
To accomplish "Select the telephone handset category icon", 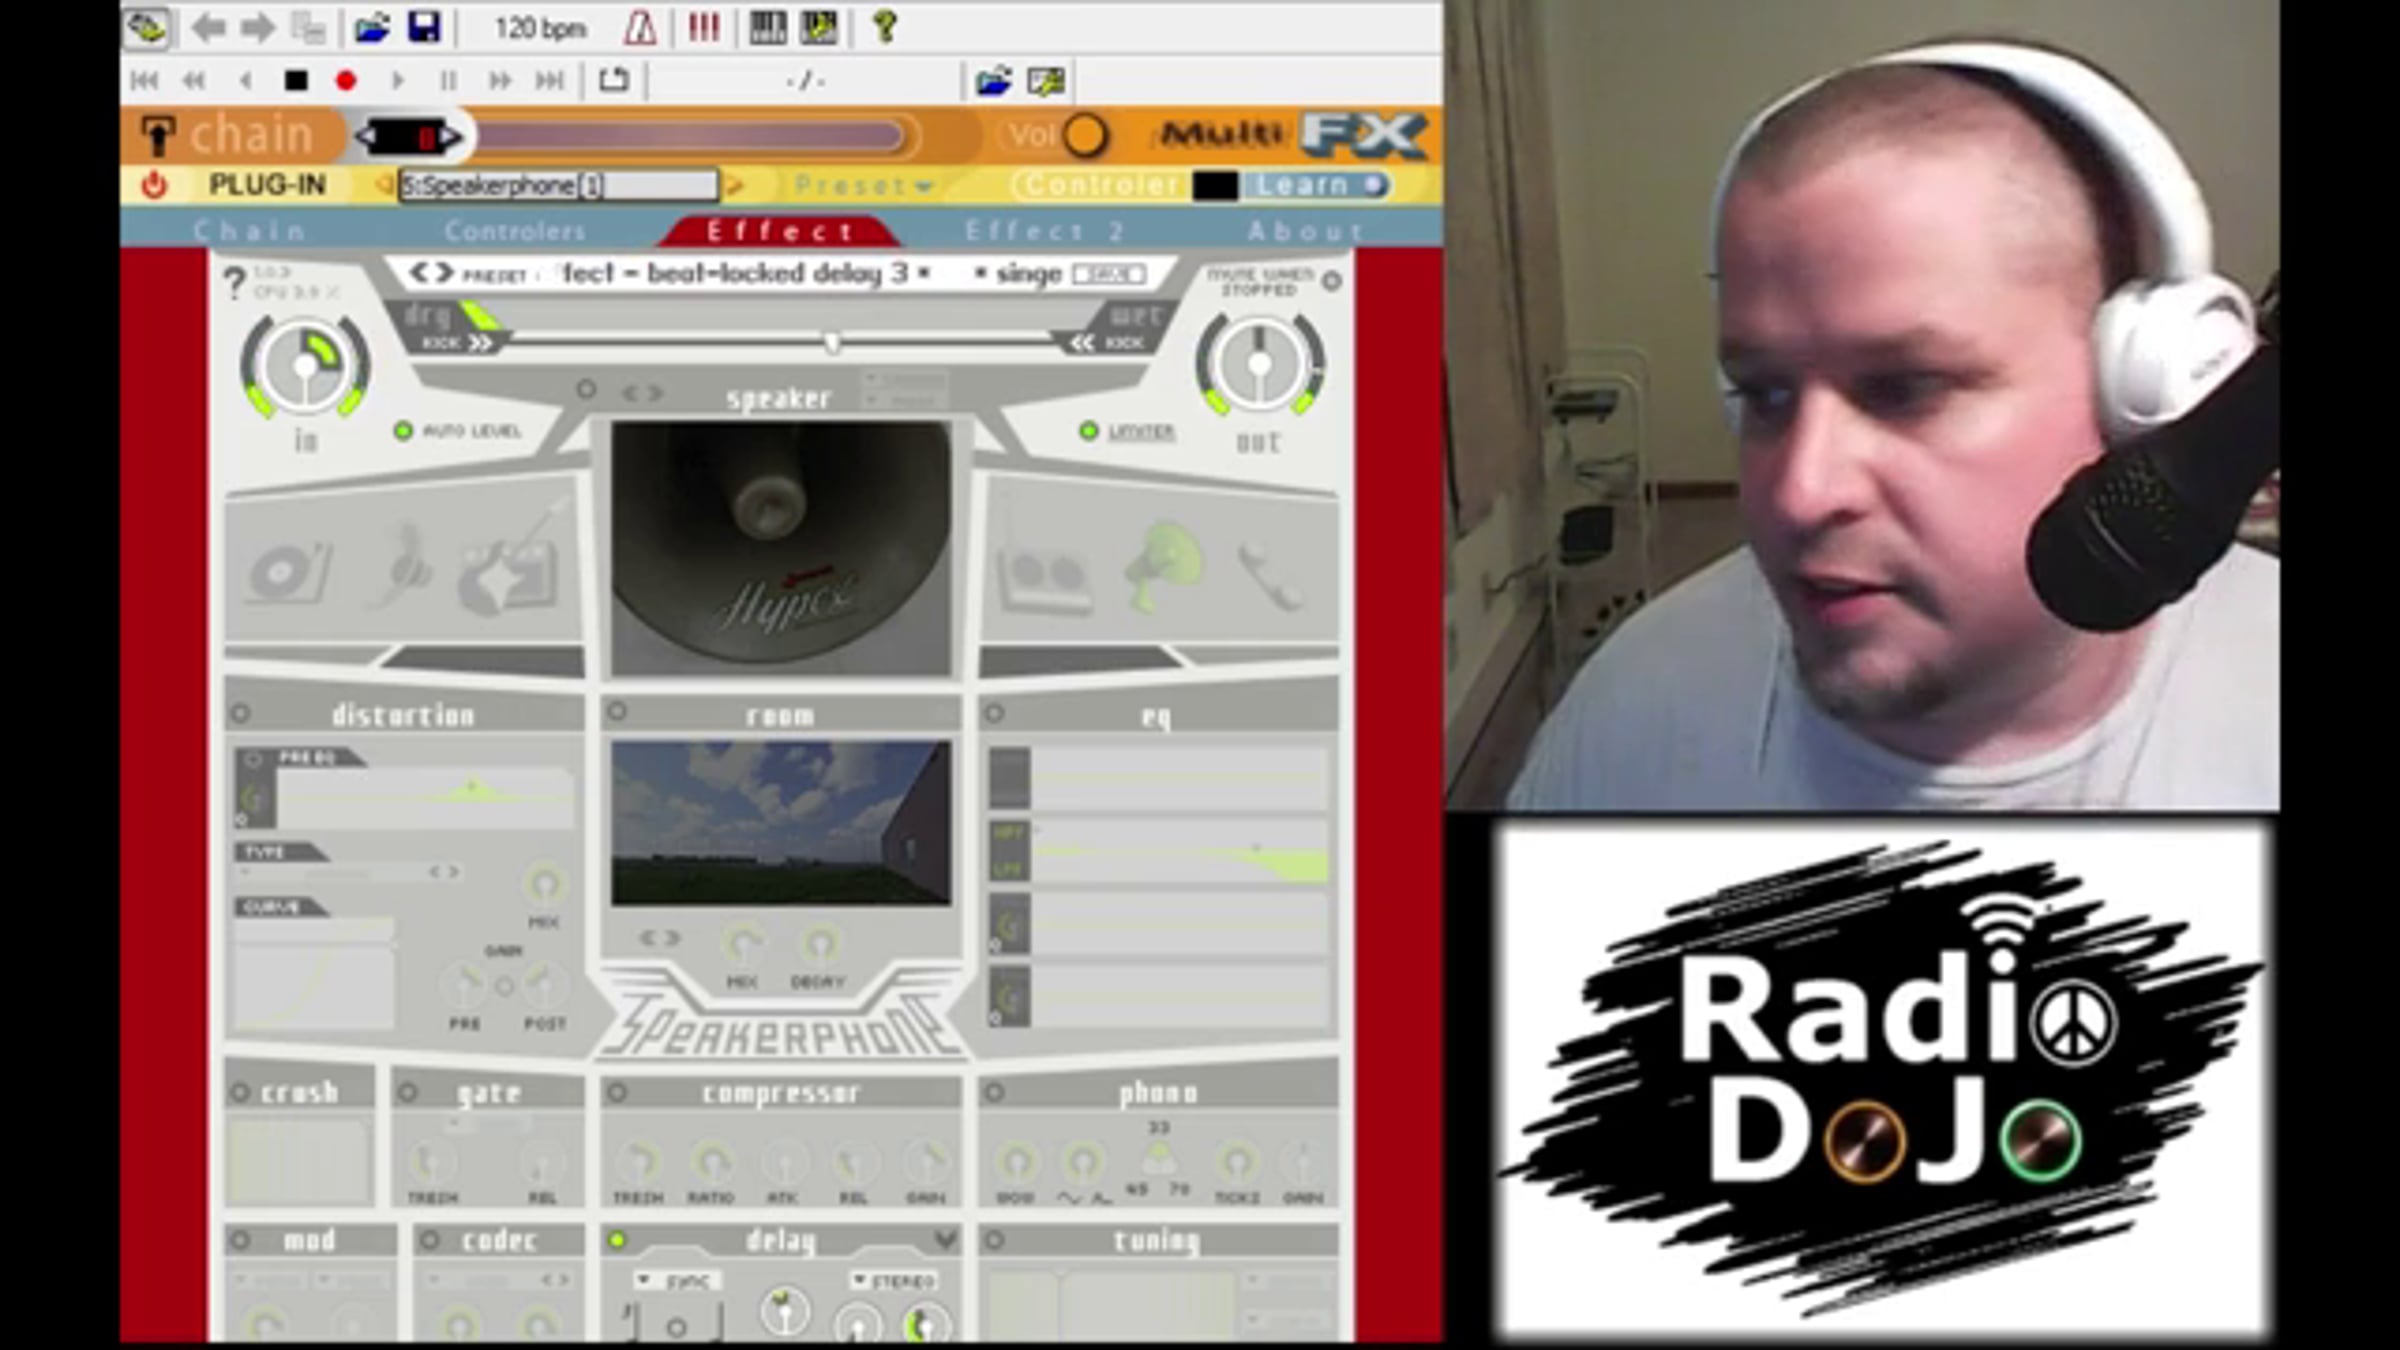I will click(1268, 577).
